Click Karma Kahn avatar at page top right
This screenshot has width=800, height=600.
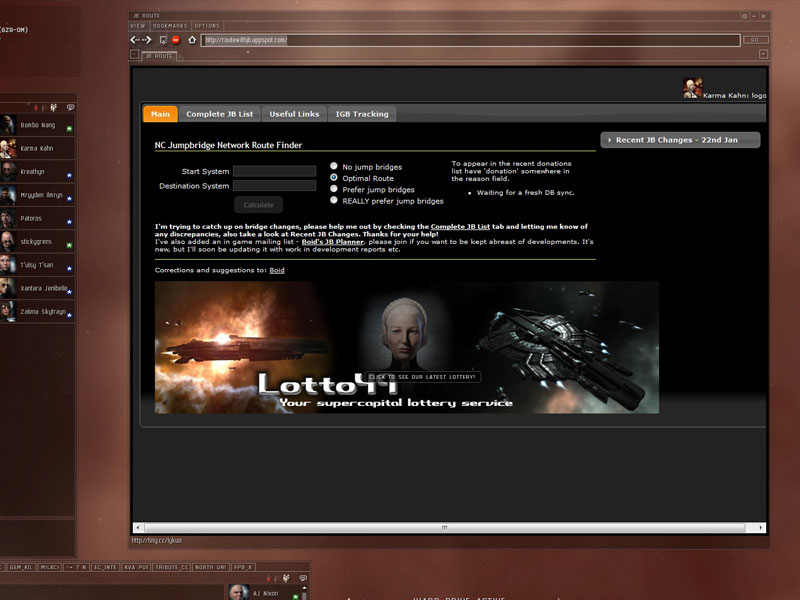[x=692, y=88]
